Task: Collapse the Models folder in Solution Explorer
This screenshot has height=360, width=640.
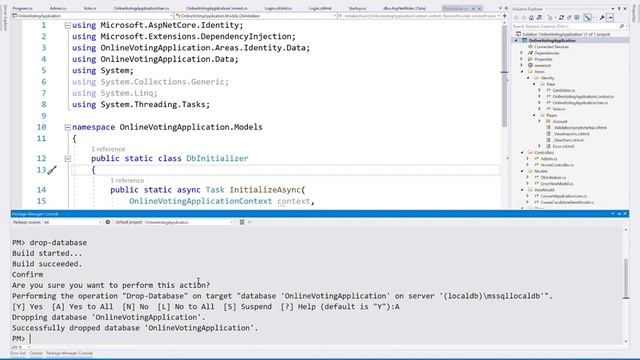Action: (522, 171)
